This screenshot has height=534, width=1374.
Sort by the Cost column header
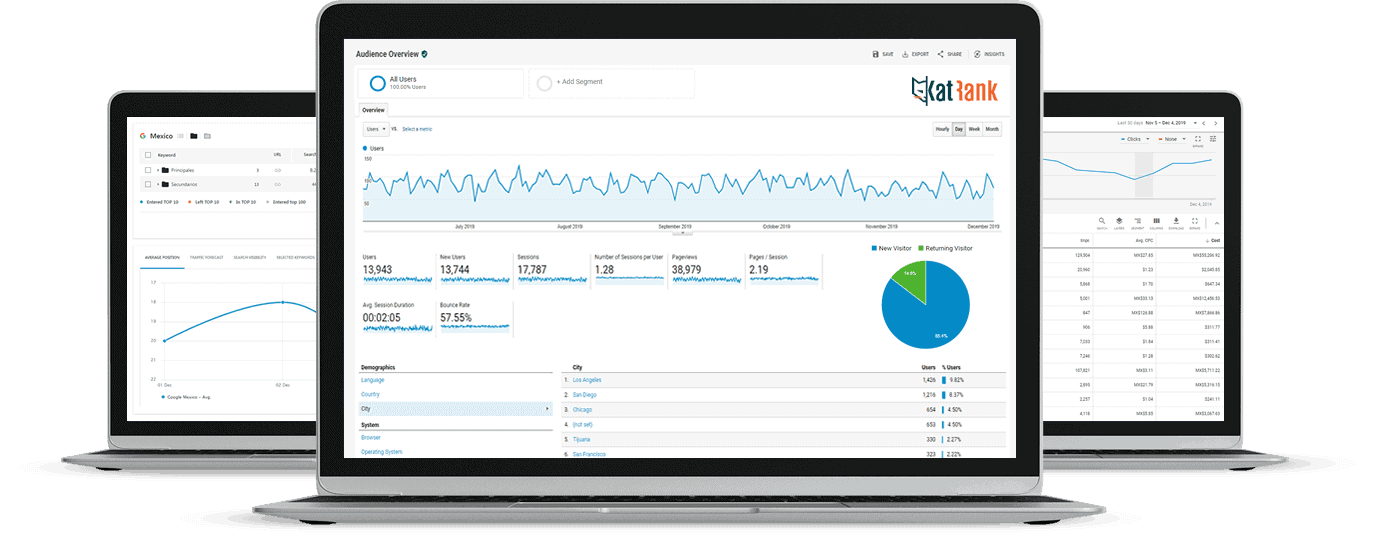[1213, 240]
